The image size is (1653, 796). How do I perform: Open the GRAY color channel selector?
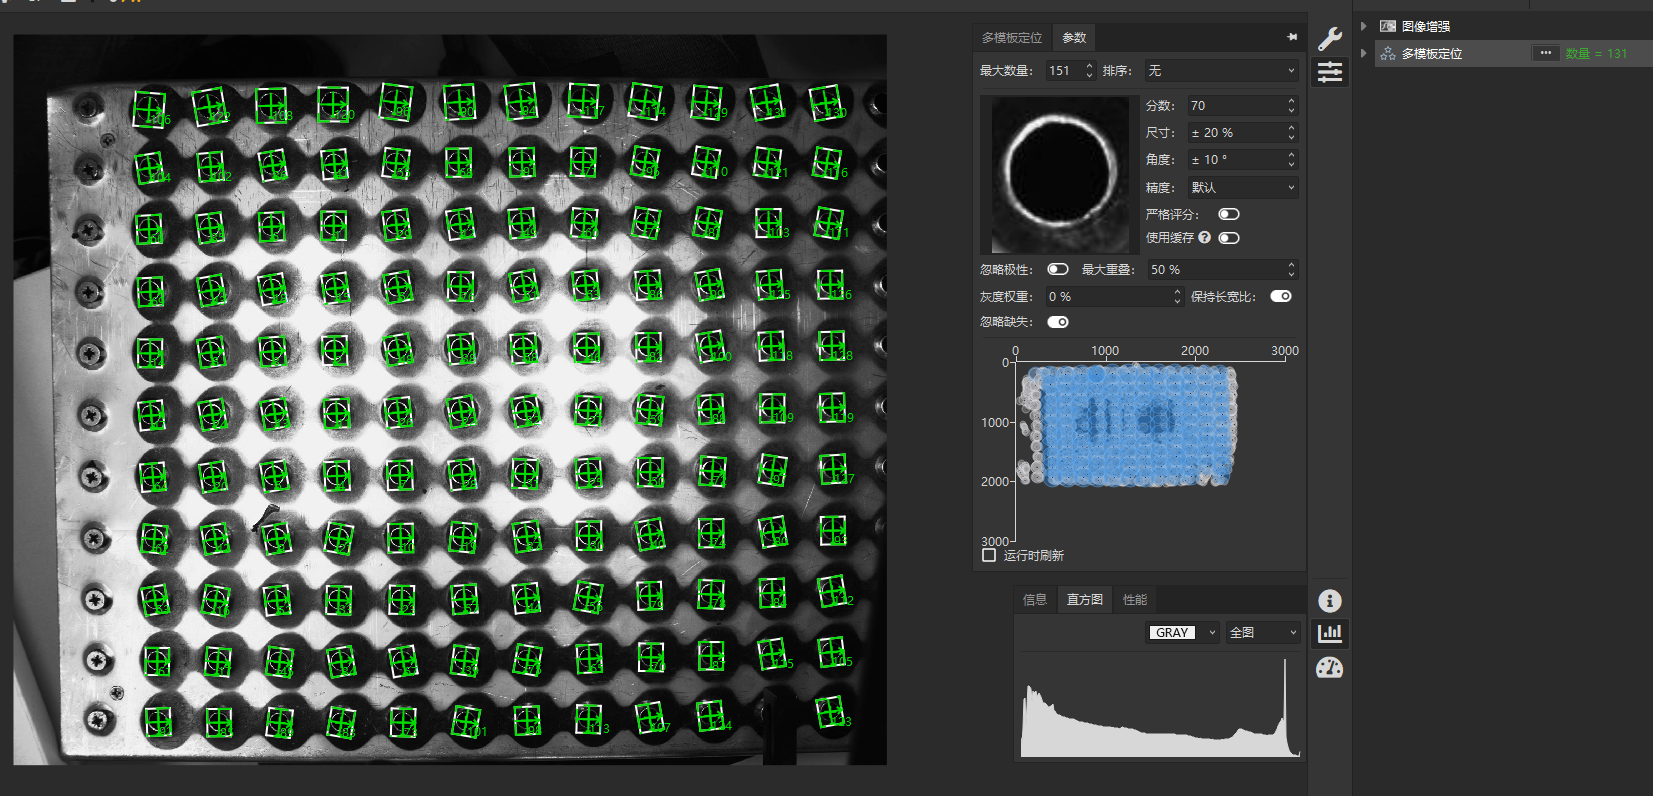coord(1183,633)
